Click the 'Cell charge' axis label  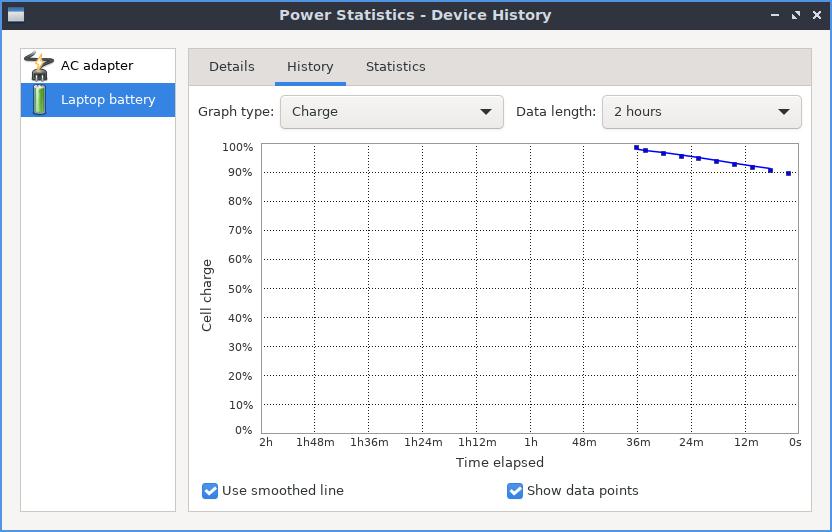(x=206, y=295)
